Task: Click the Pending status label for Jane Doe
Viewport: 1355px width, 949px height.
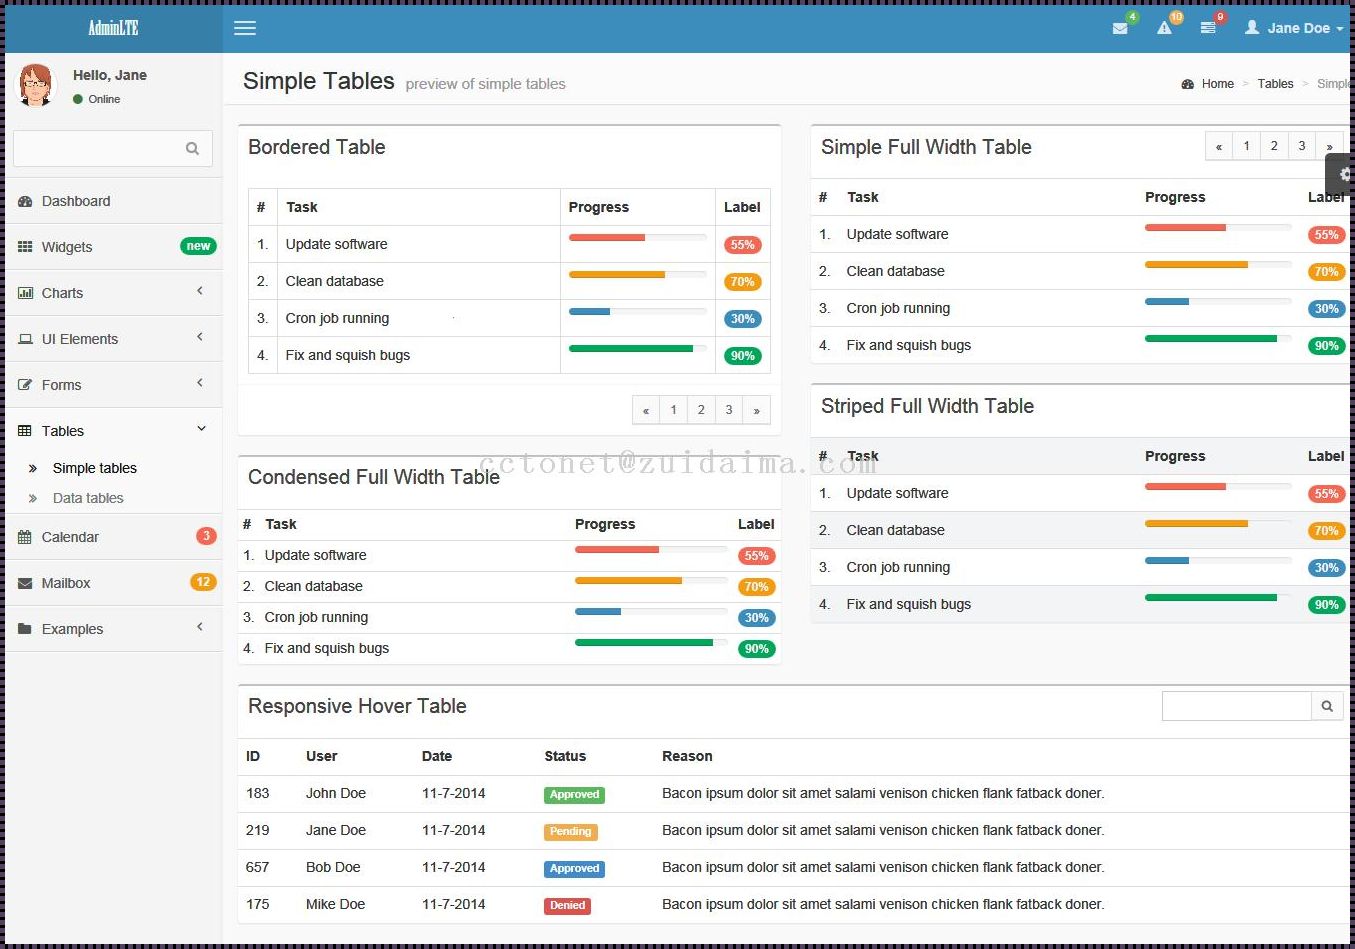Action: pyautogui.click(x=570, y=832)
